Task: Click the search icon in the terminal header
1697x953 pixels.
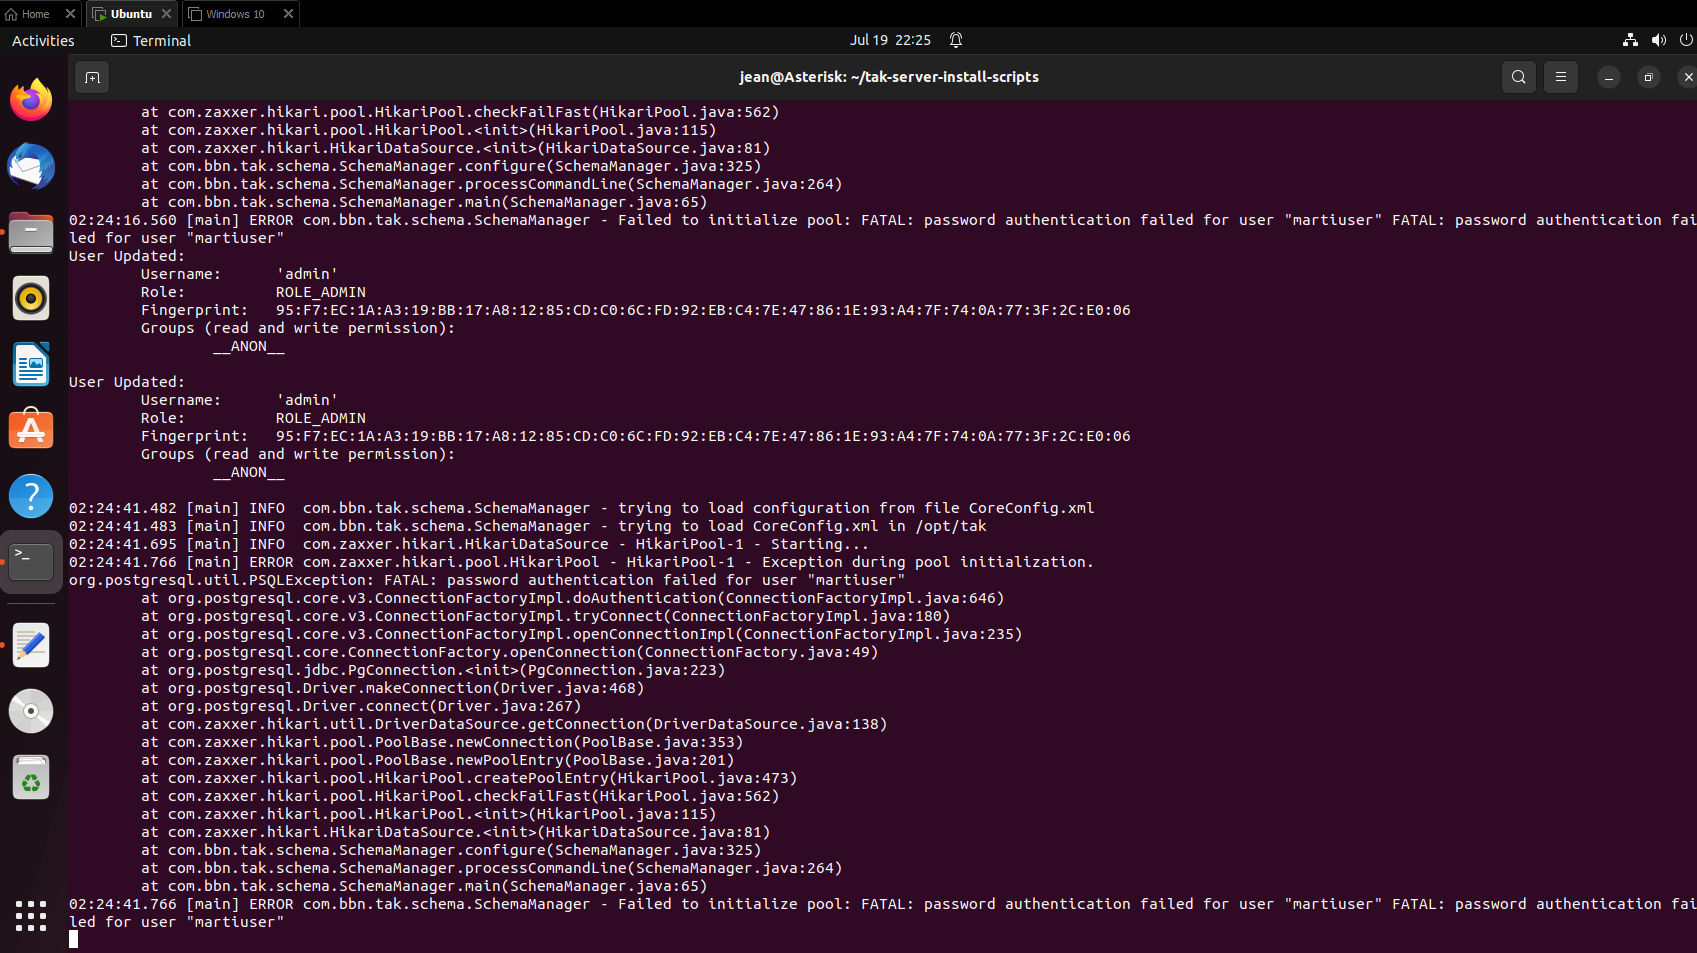Action: pos(1518,77)
